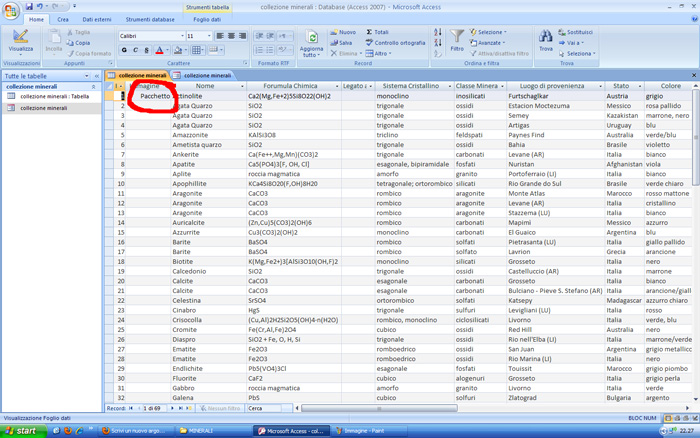Switch to second collezione minerali document tab

point(203,75)
